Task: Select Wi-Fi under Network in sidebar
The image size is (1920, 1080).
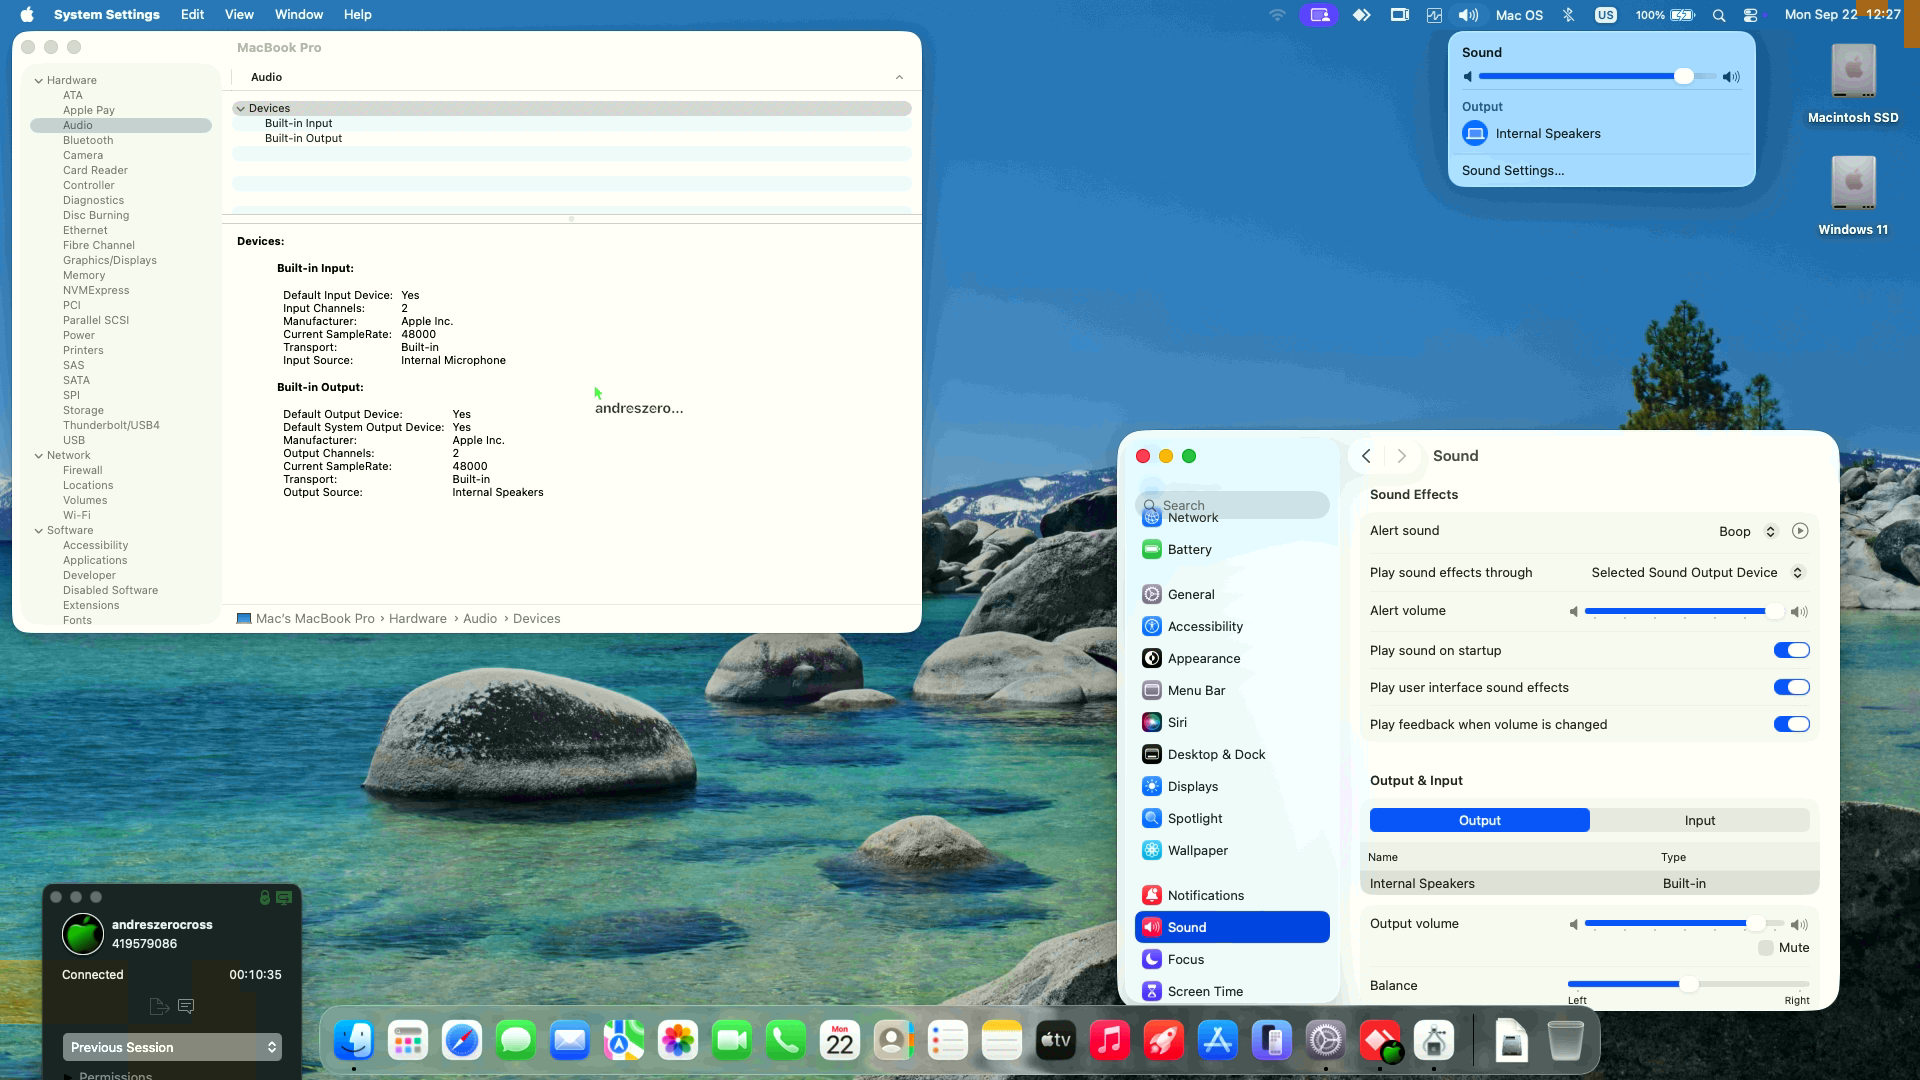Action: tap(121, 515)
